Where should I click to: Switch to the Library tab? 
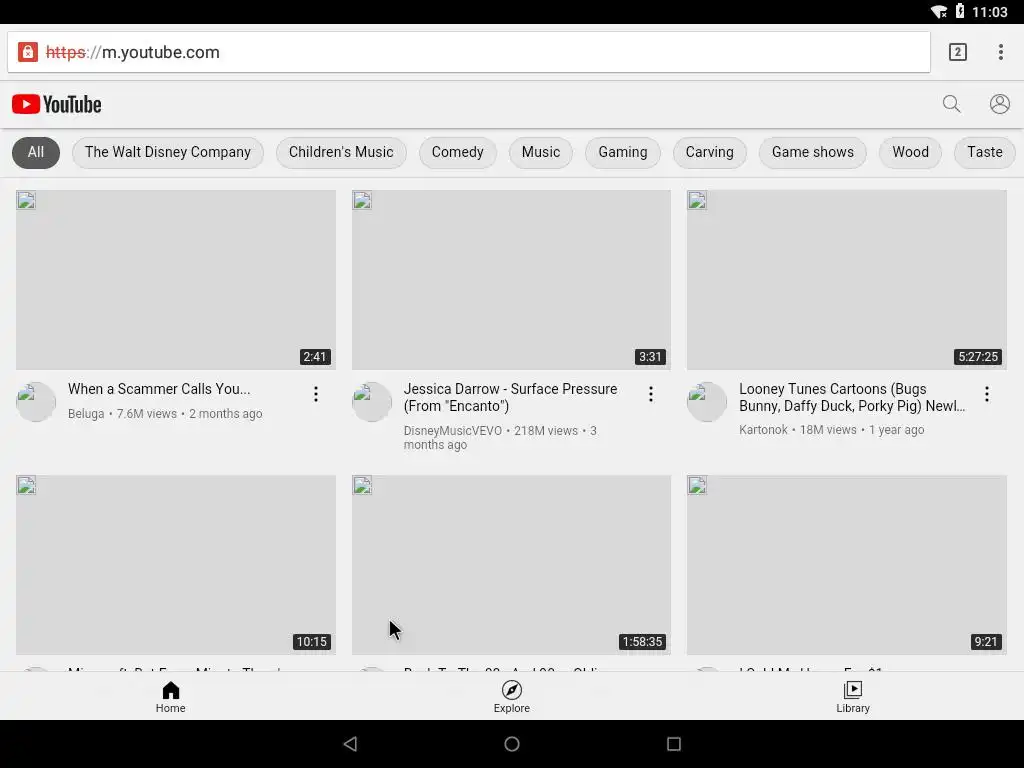click(x=852, y=697)
